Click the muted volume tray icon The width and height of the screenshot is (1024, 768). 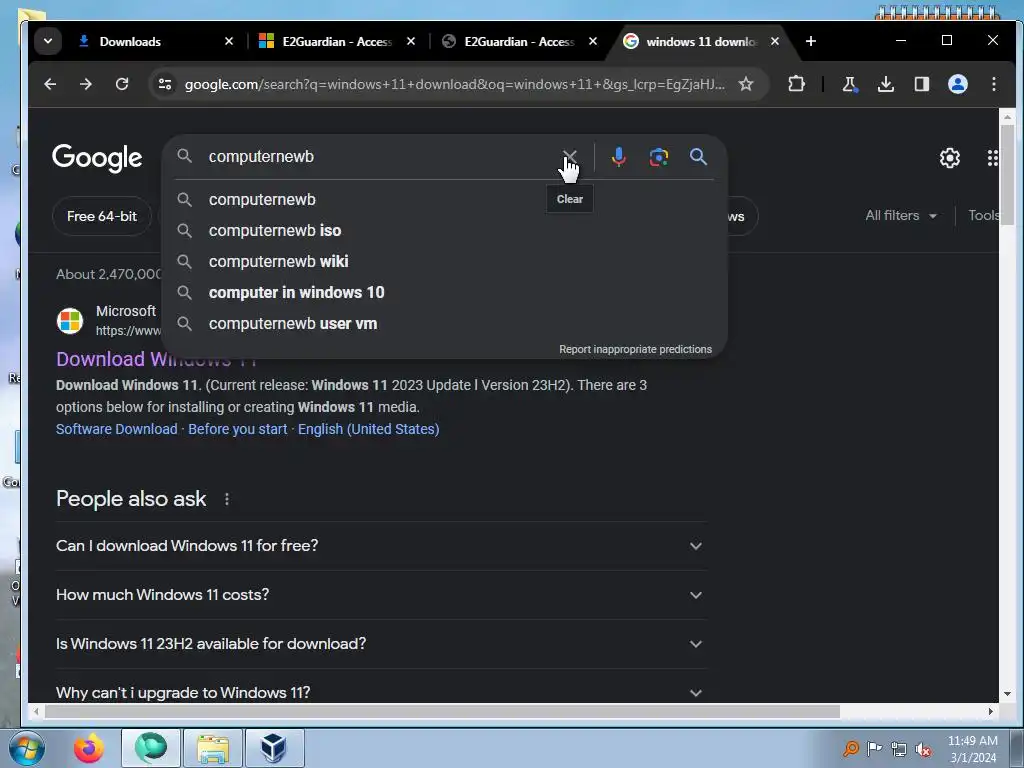[923, 750]
